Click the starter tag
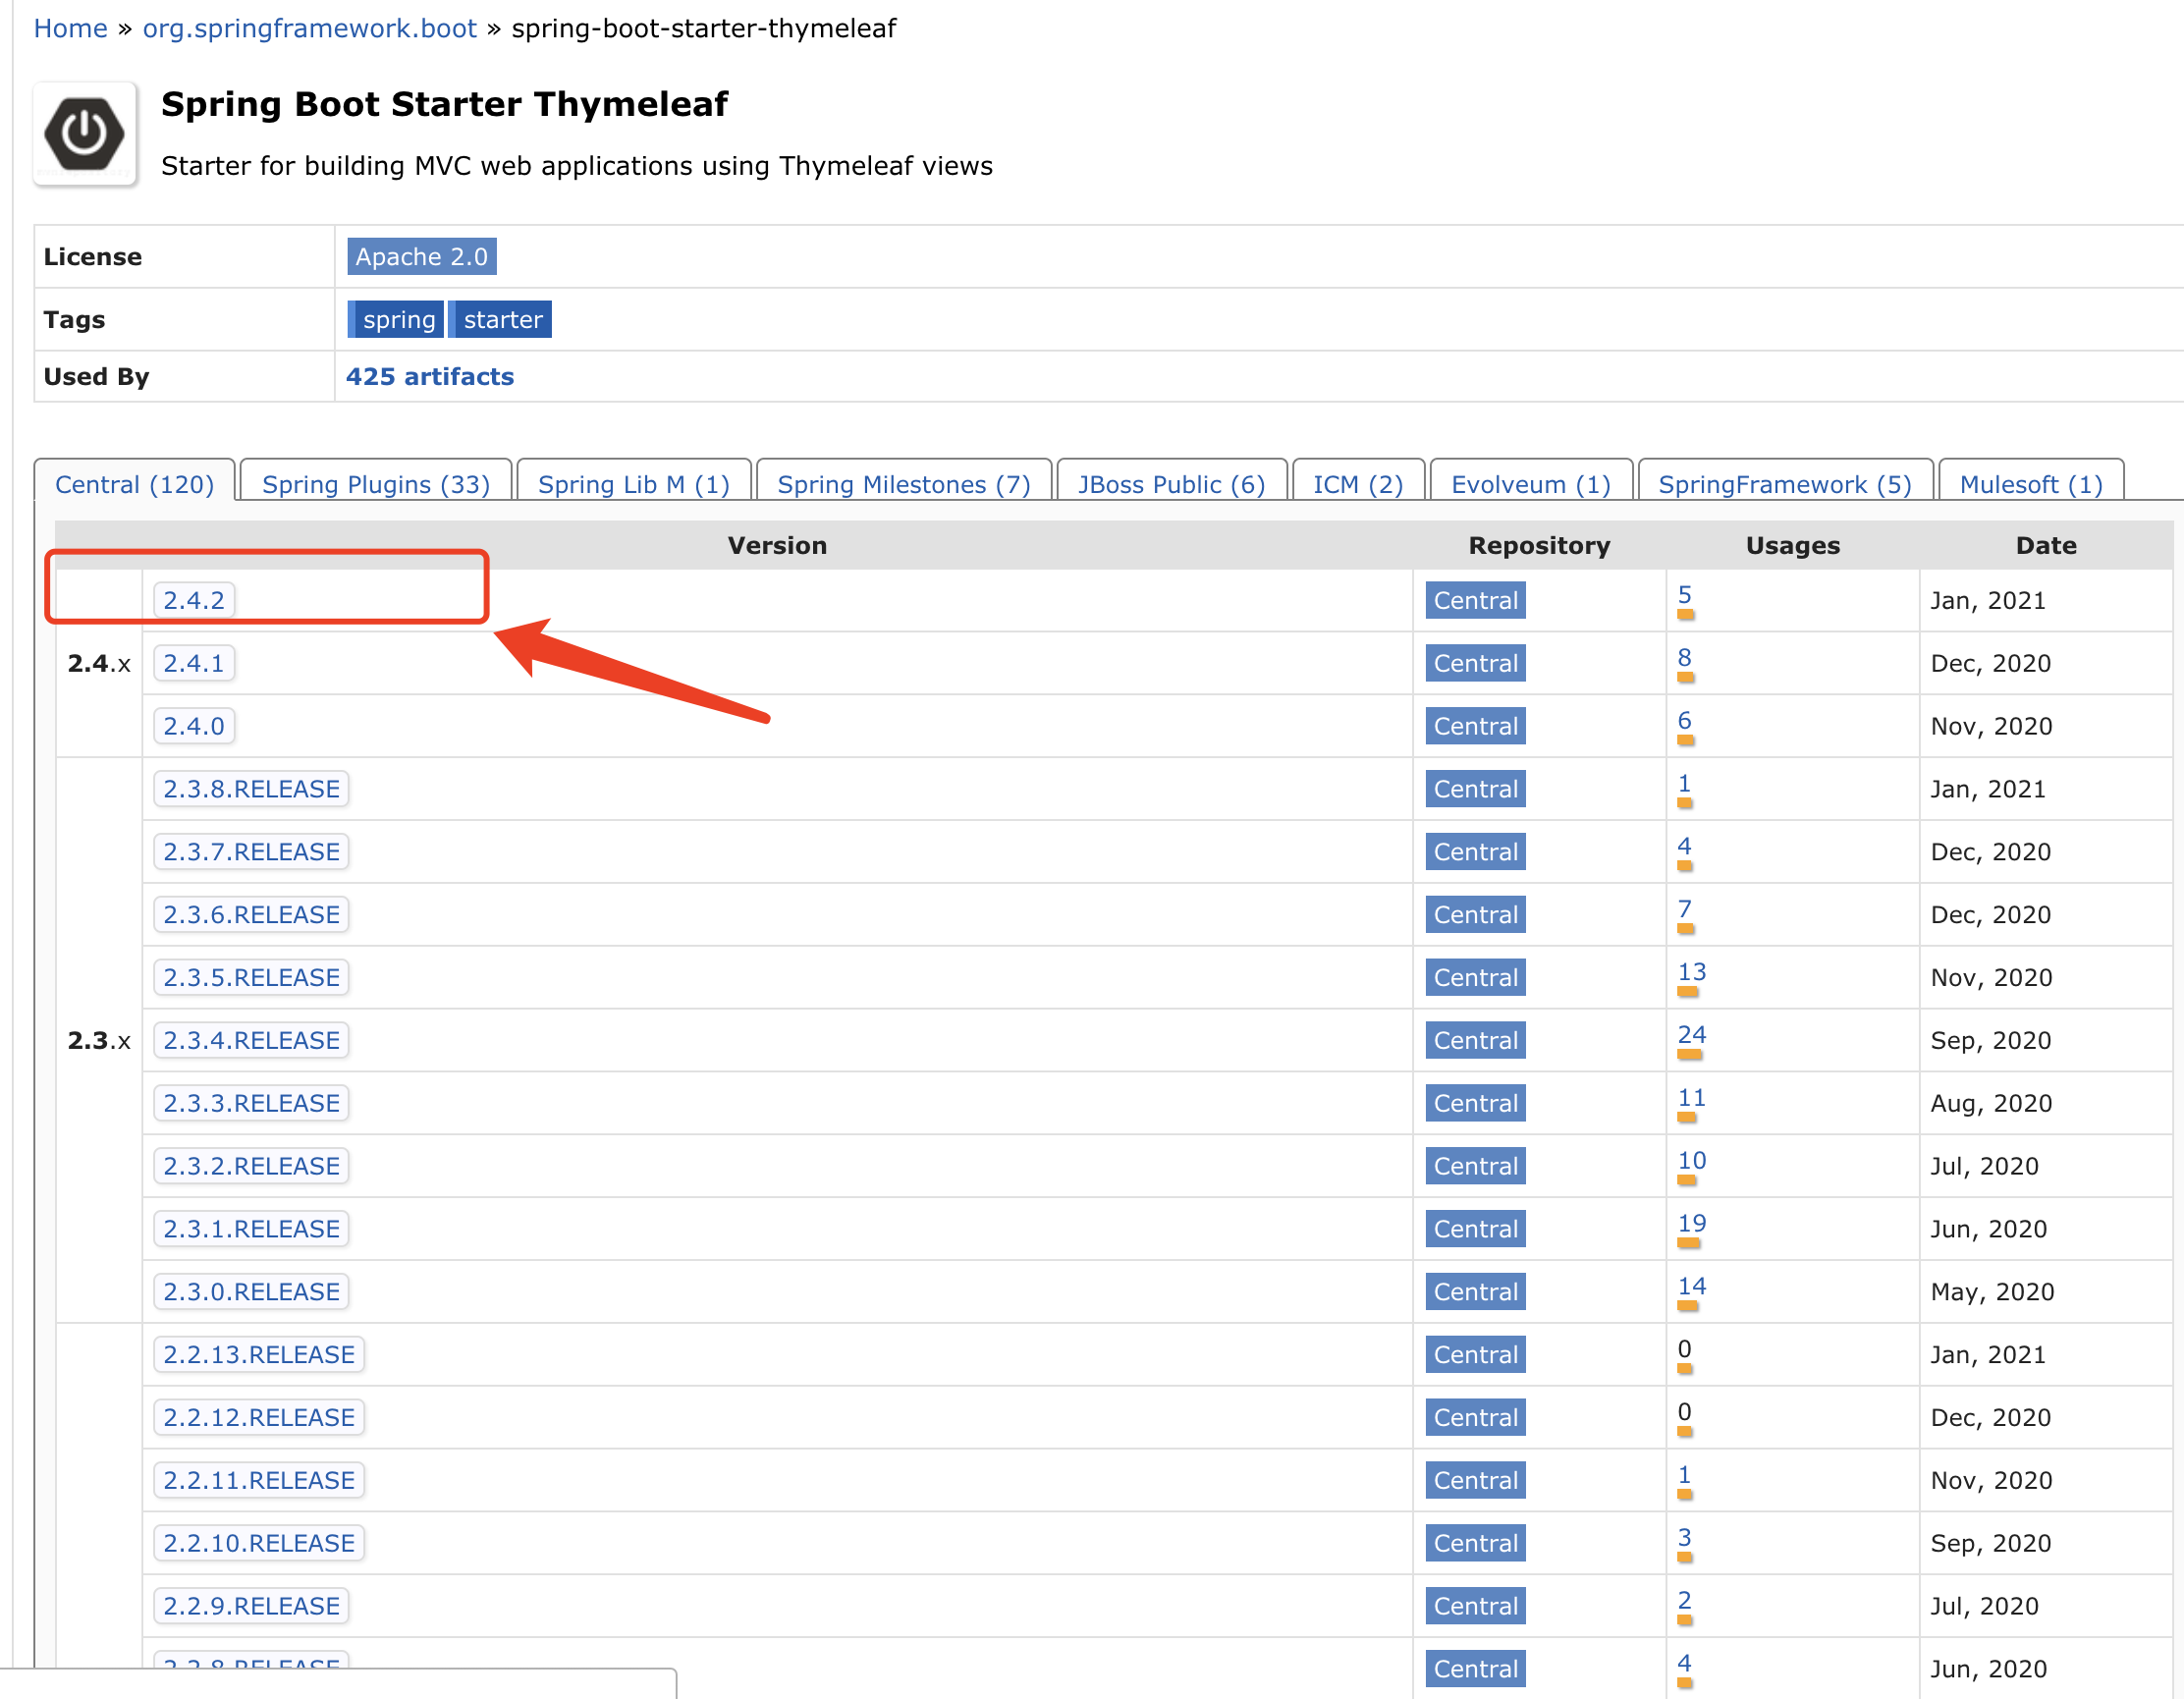The image size is (2184, 1699). [x=501, y=320]
